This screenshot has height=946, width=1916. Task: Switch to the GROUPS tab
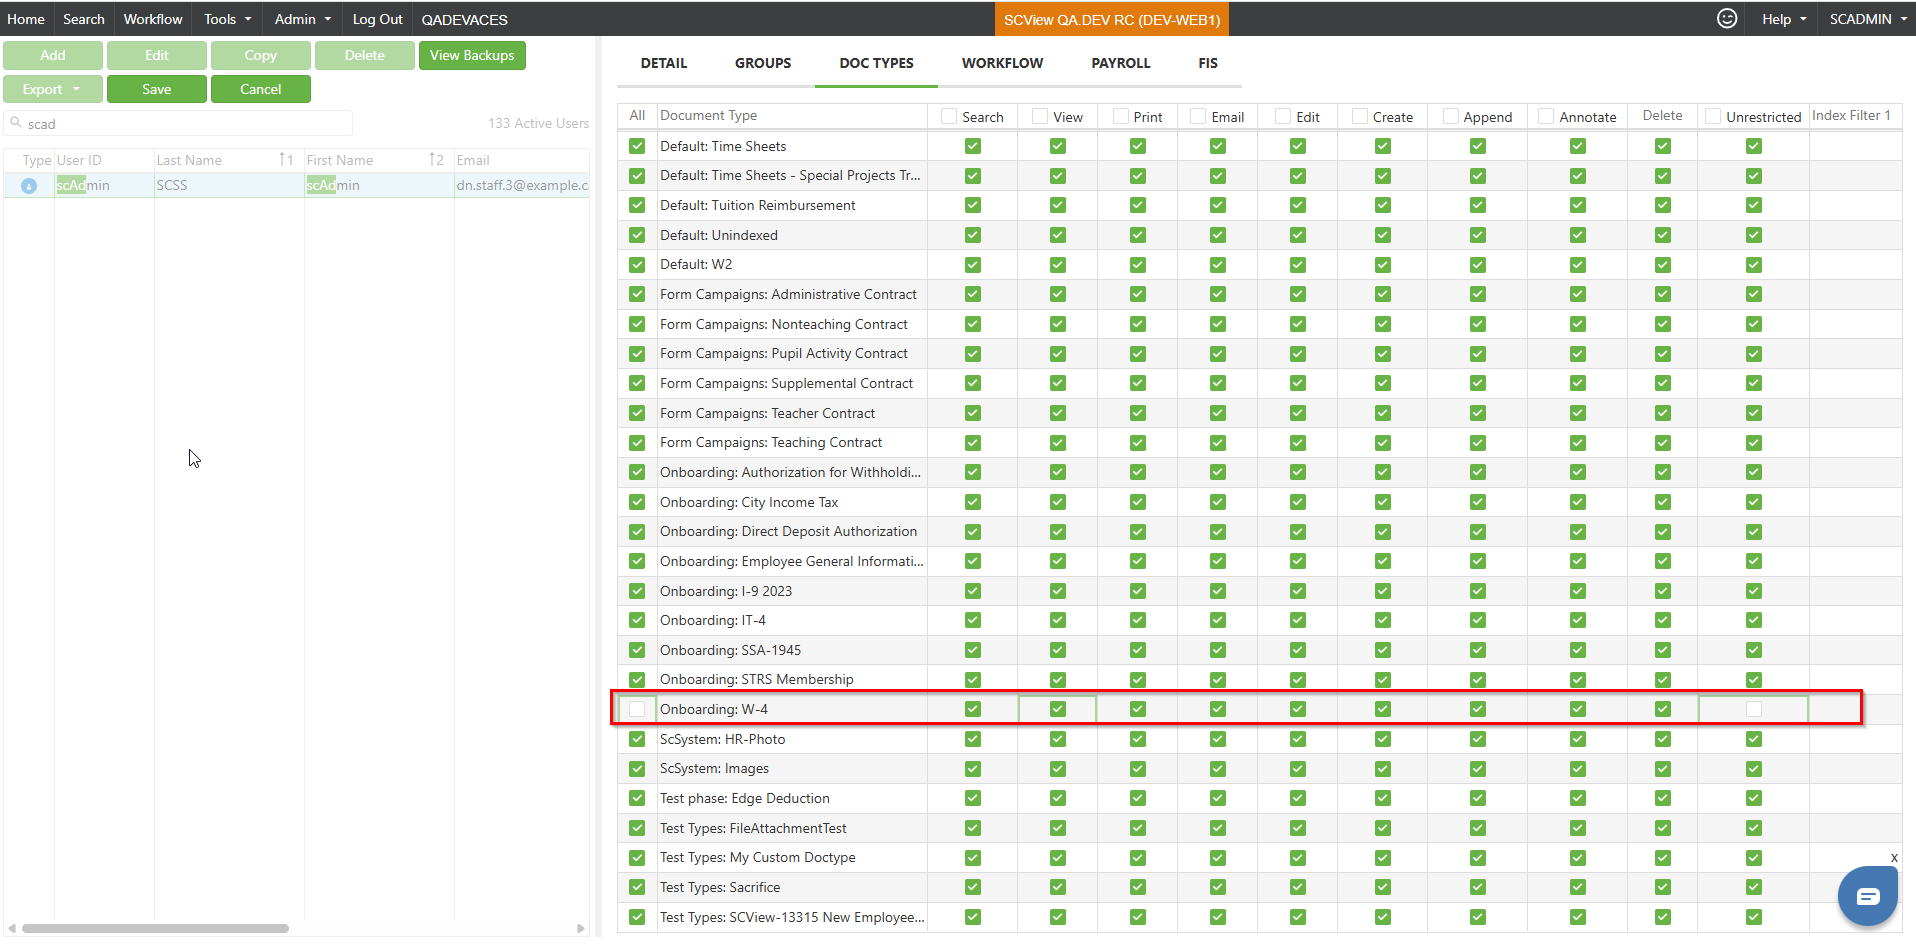tap(763, 63)
